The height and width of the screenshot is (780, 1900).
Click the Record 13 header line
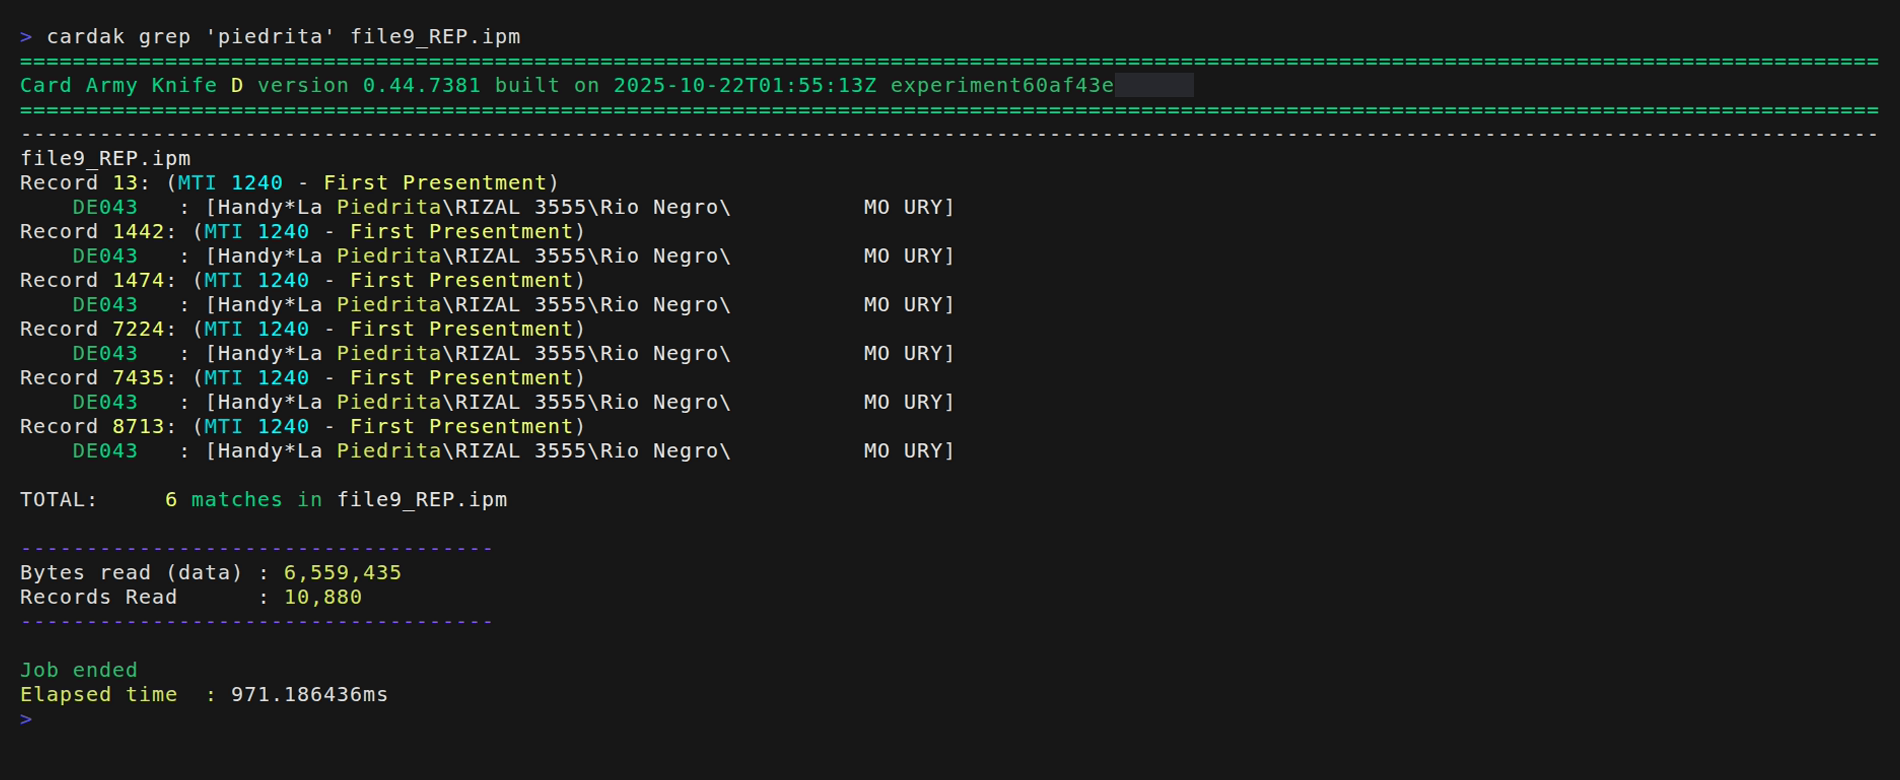[288, 183]
